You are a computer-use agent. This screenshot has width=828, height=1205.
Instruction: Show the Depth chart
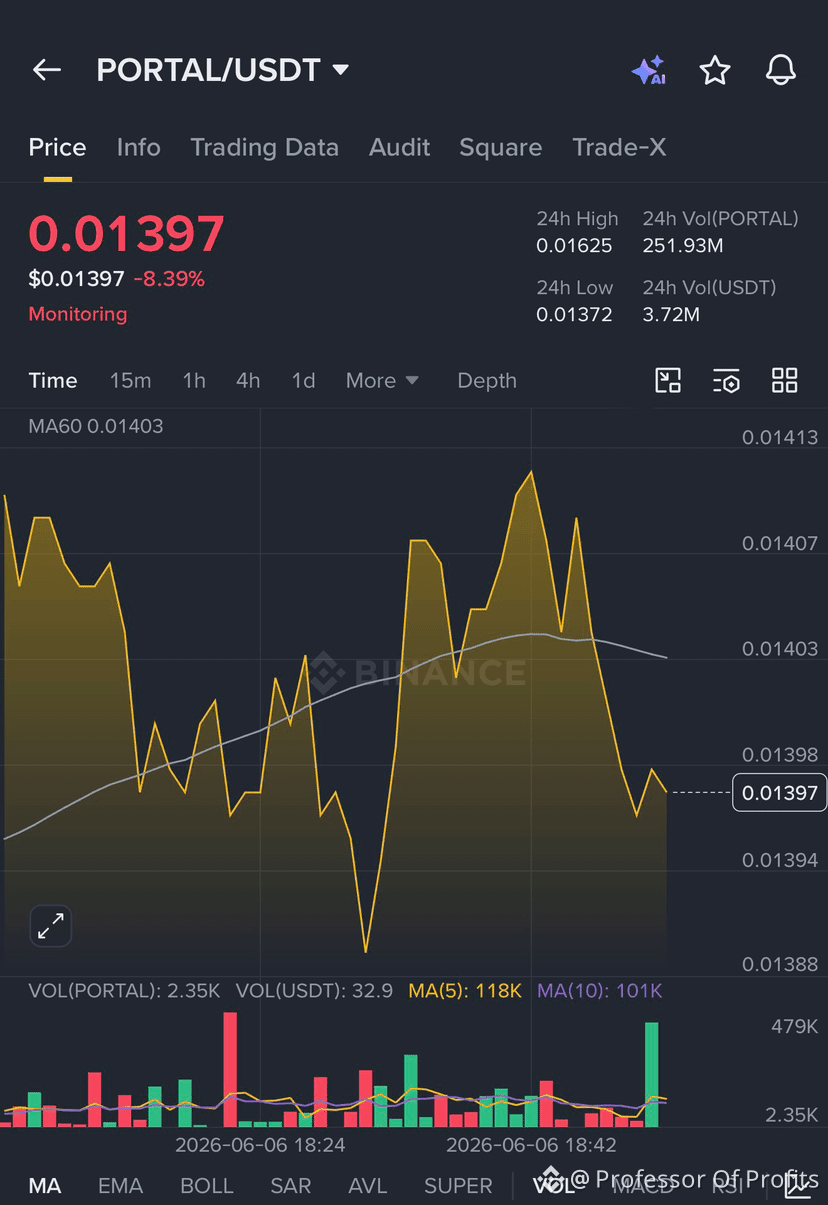pyautogui.click(x=487, y=380)
